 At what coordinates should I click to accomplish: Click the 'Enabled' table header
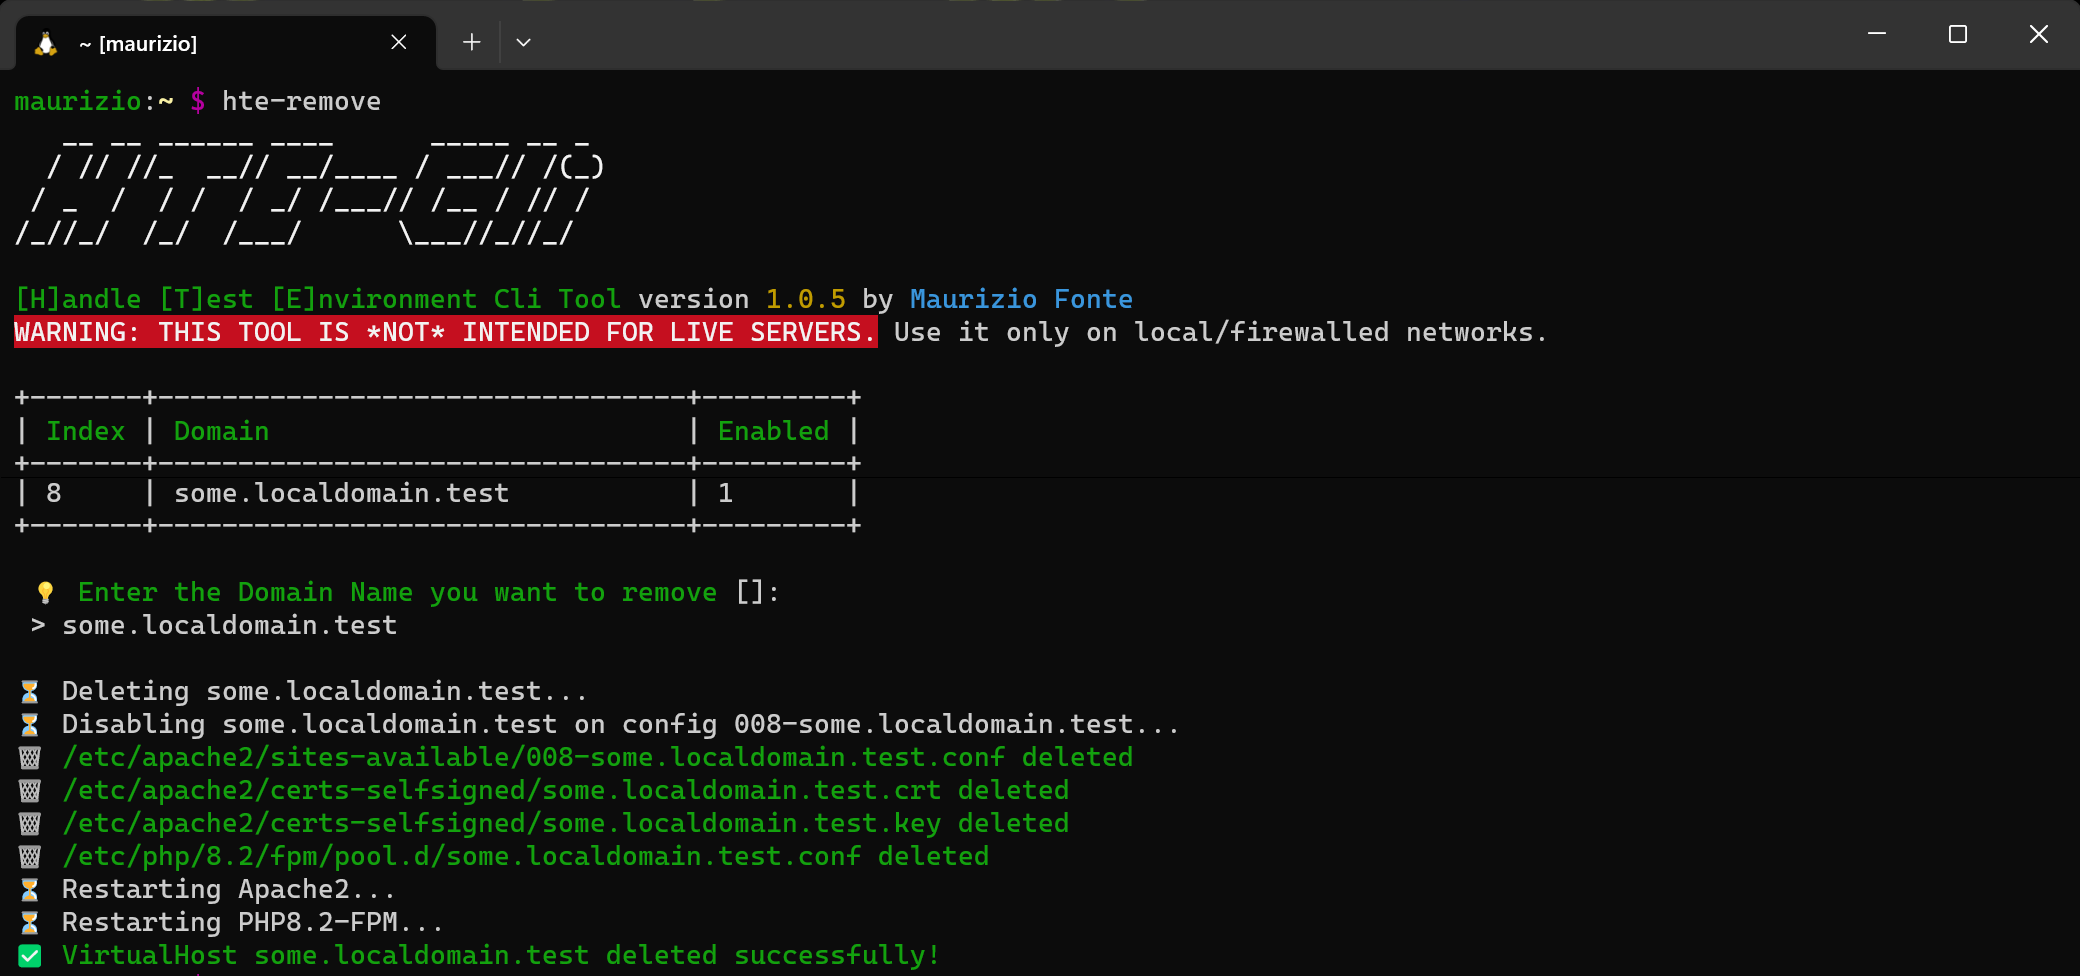coord(773,431)
